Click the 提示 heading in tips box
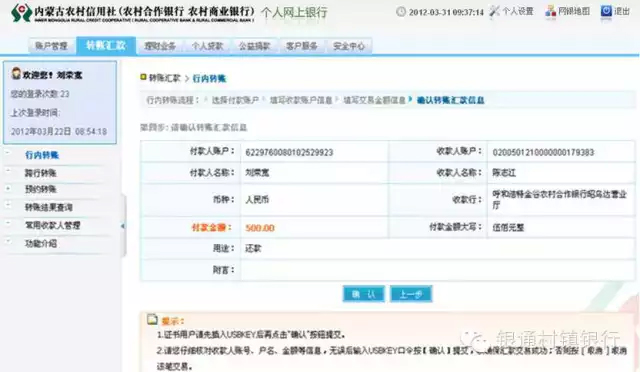 [172, 321]
